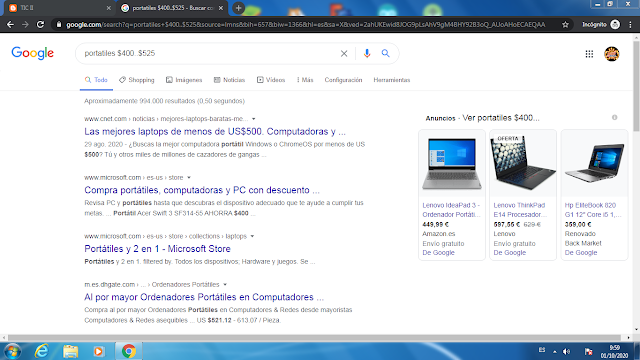Click the browser forward arrow

25,24
